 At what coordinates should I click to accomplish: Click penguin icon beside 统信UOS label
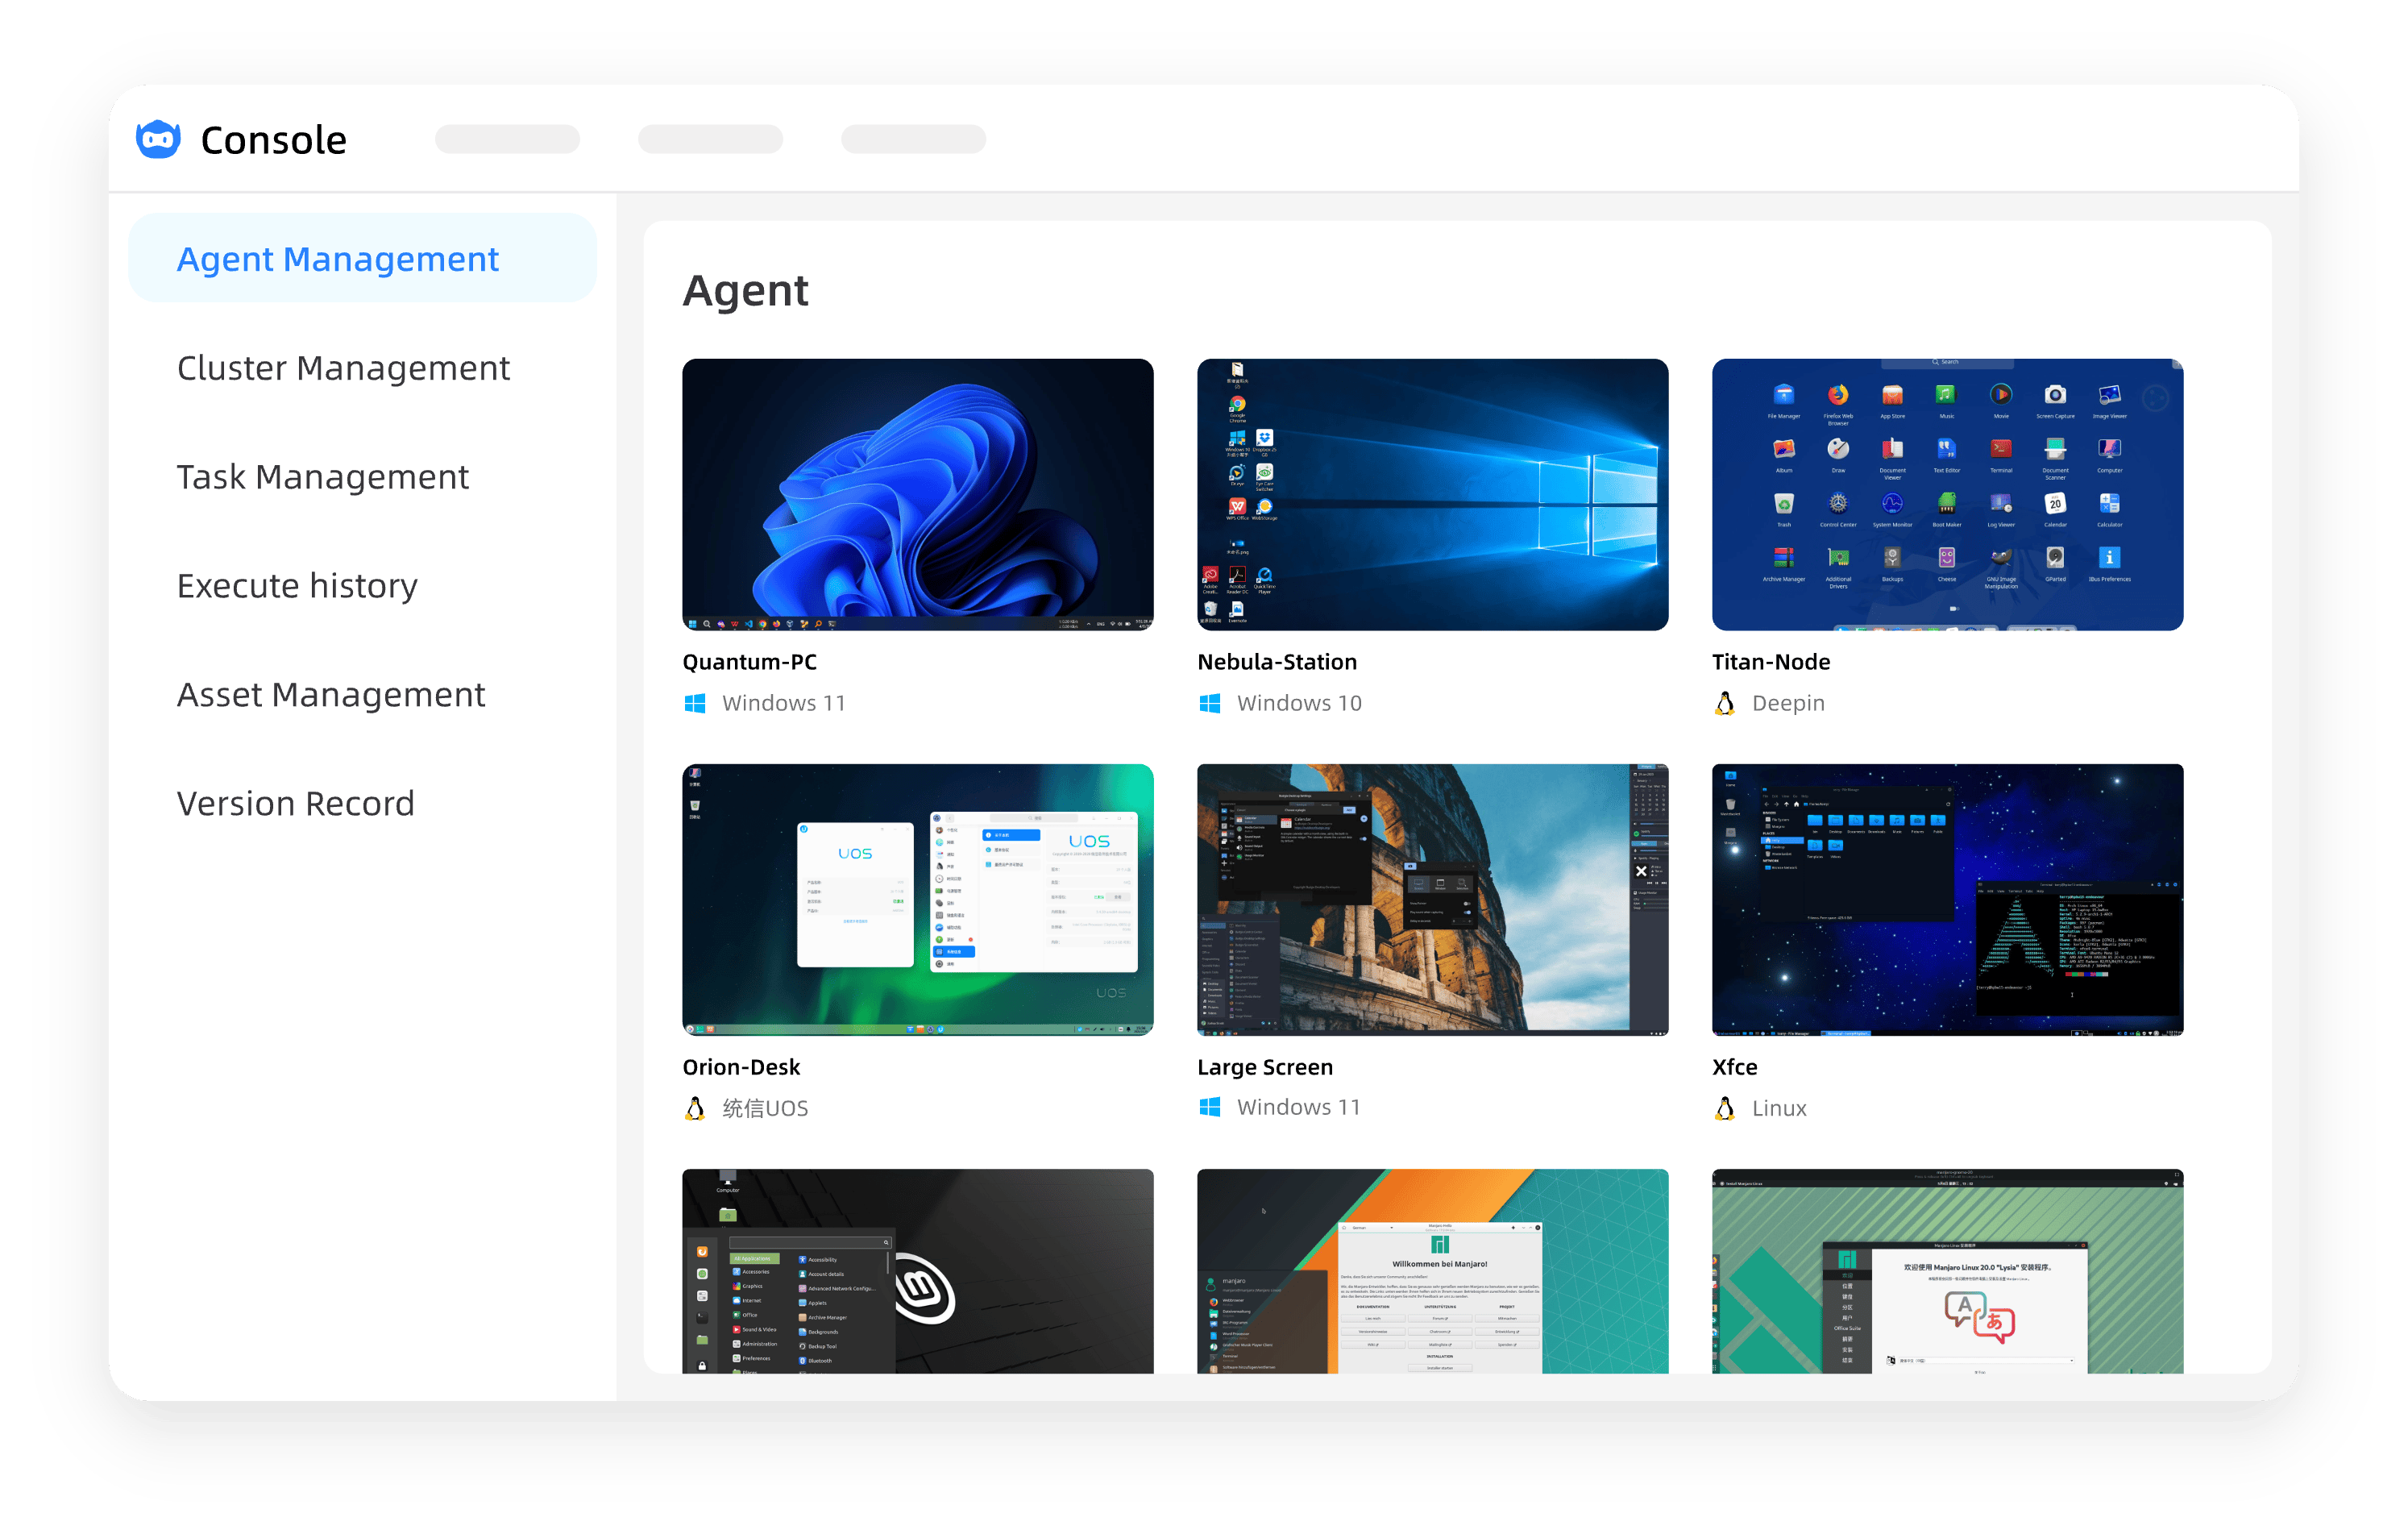695,1108
